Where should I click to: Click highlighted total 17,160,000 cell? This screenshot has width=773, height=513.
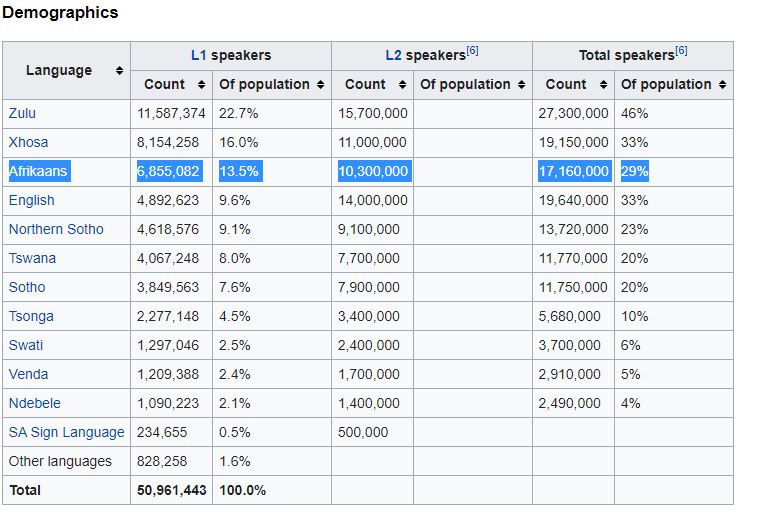pos(573,171)
